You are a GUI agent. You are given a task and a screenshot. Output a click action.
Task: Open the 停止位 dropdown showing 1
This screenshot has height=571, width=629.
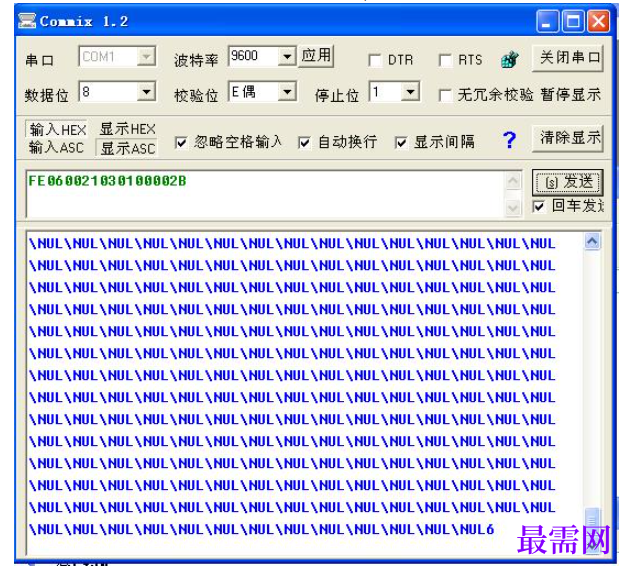click(x=410, y=91)
